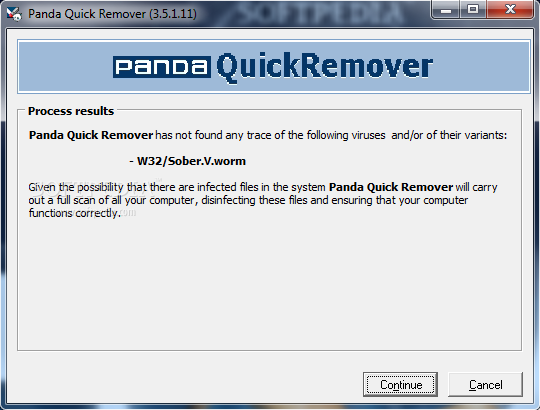Click the 'Given the possibility' paragraph
540x410 pixels.
click(263, 200)
